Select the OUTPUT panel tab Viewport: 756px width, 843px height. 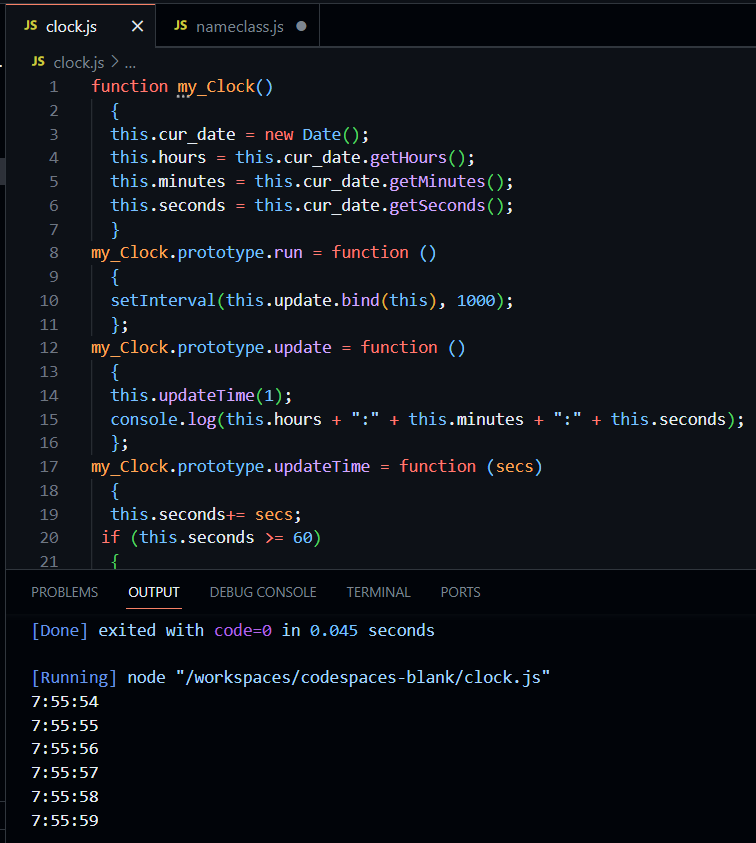pos(154,592)
